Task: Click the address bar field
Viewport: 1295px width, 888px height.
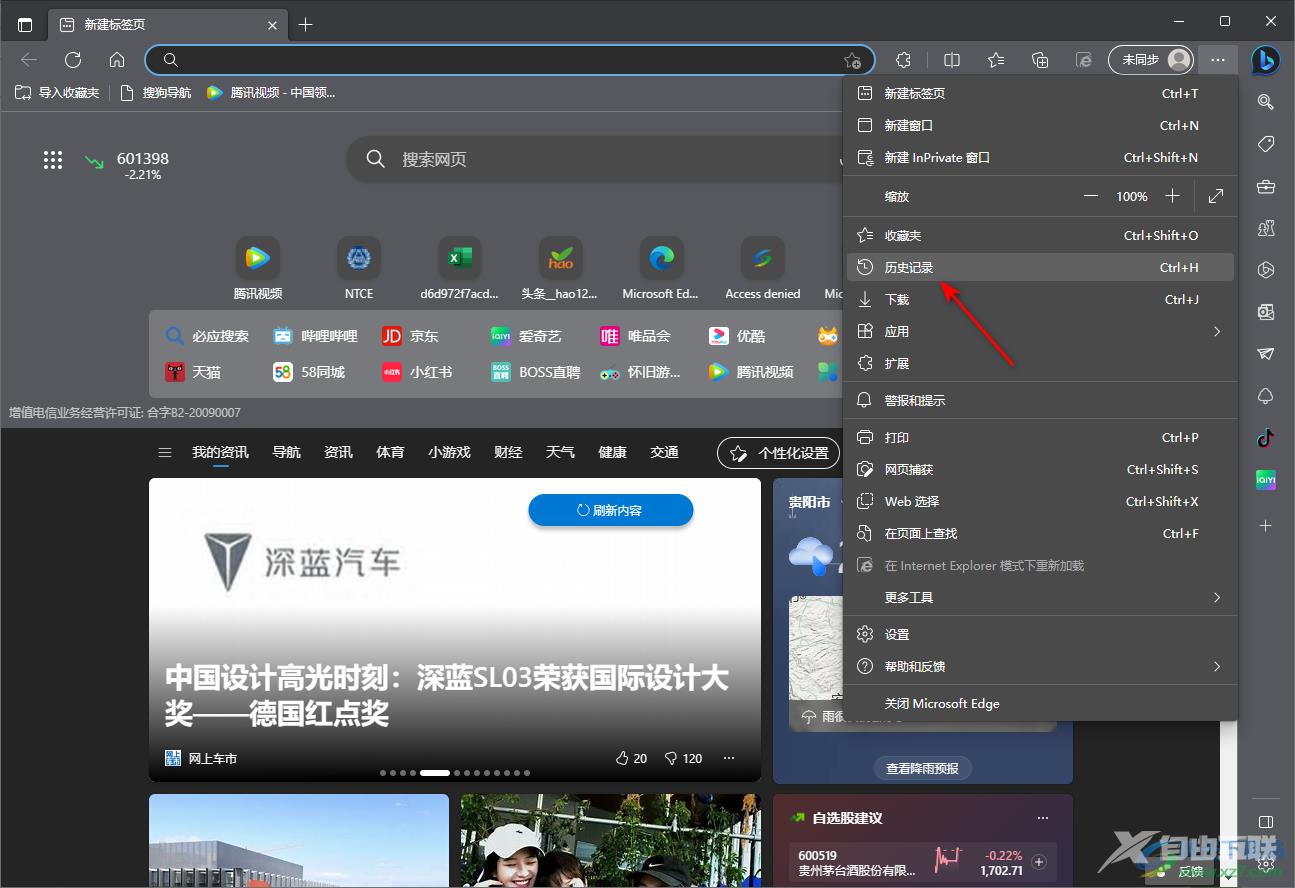Action: point(510,60)
